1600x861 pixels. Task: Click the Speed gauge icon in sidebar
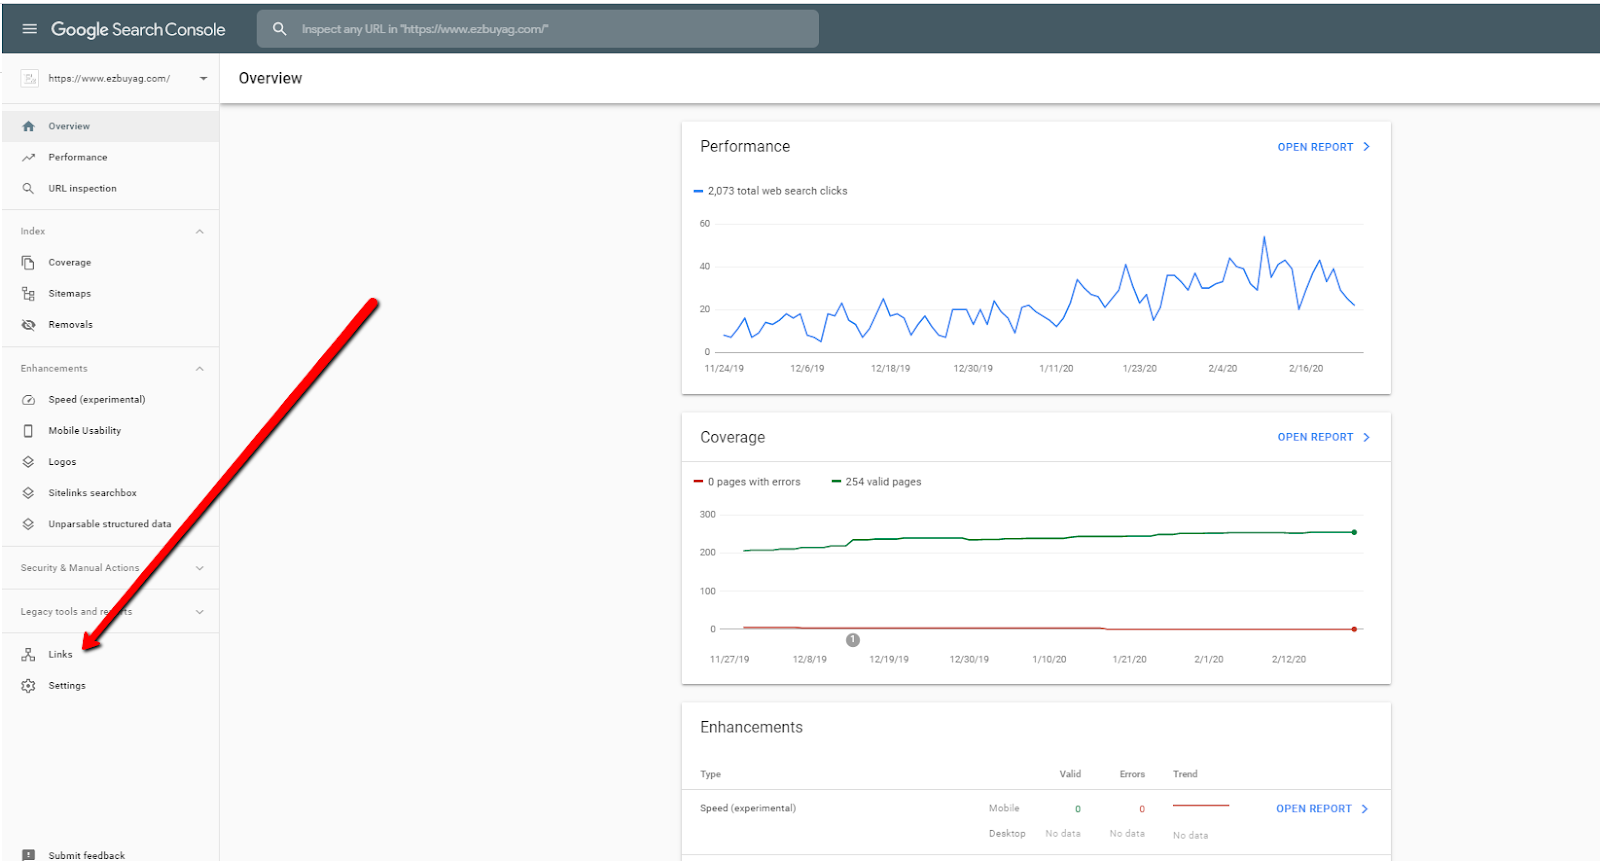28,399
